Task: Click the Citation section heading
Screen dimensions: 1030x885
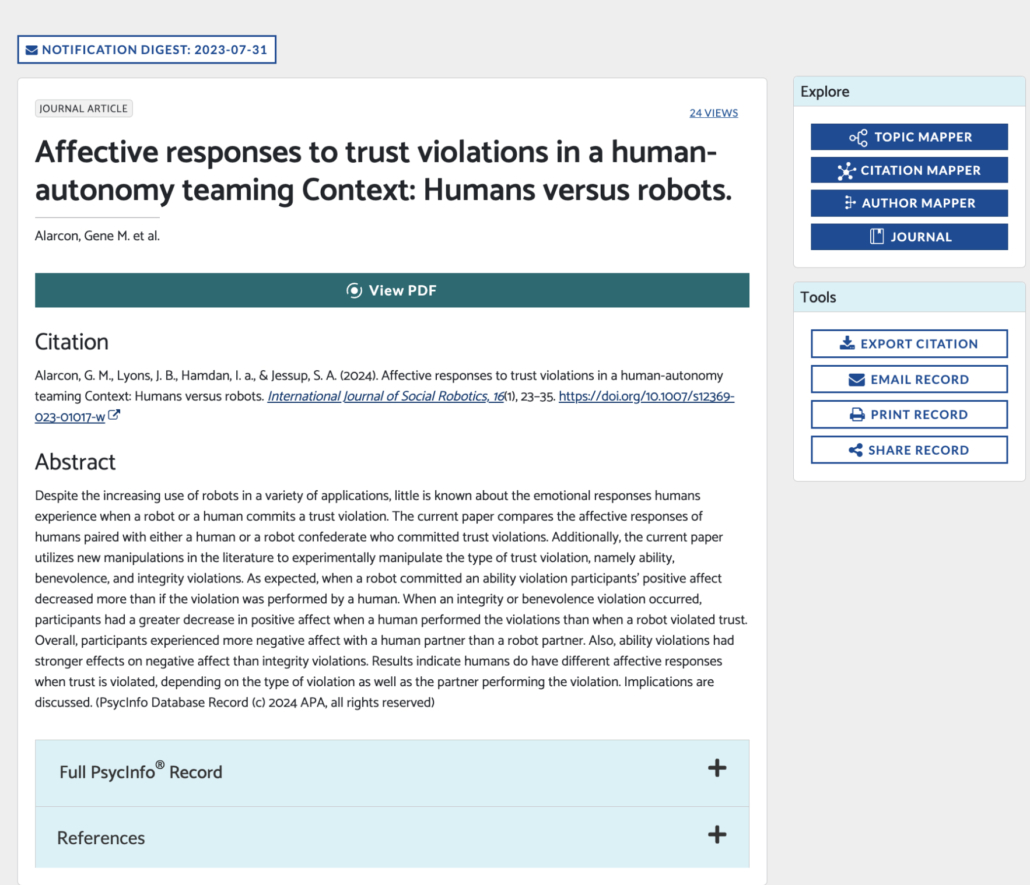Action: 72,342
